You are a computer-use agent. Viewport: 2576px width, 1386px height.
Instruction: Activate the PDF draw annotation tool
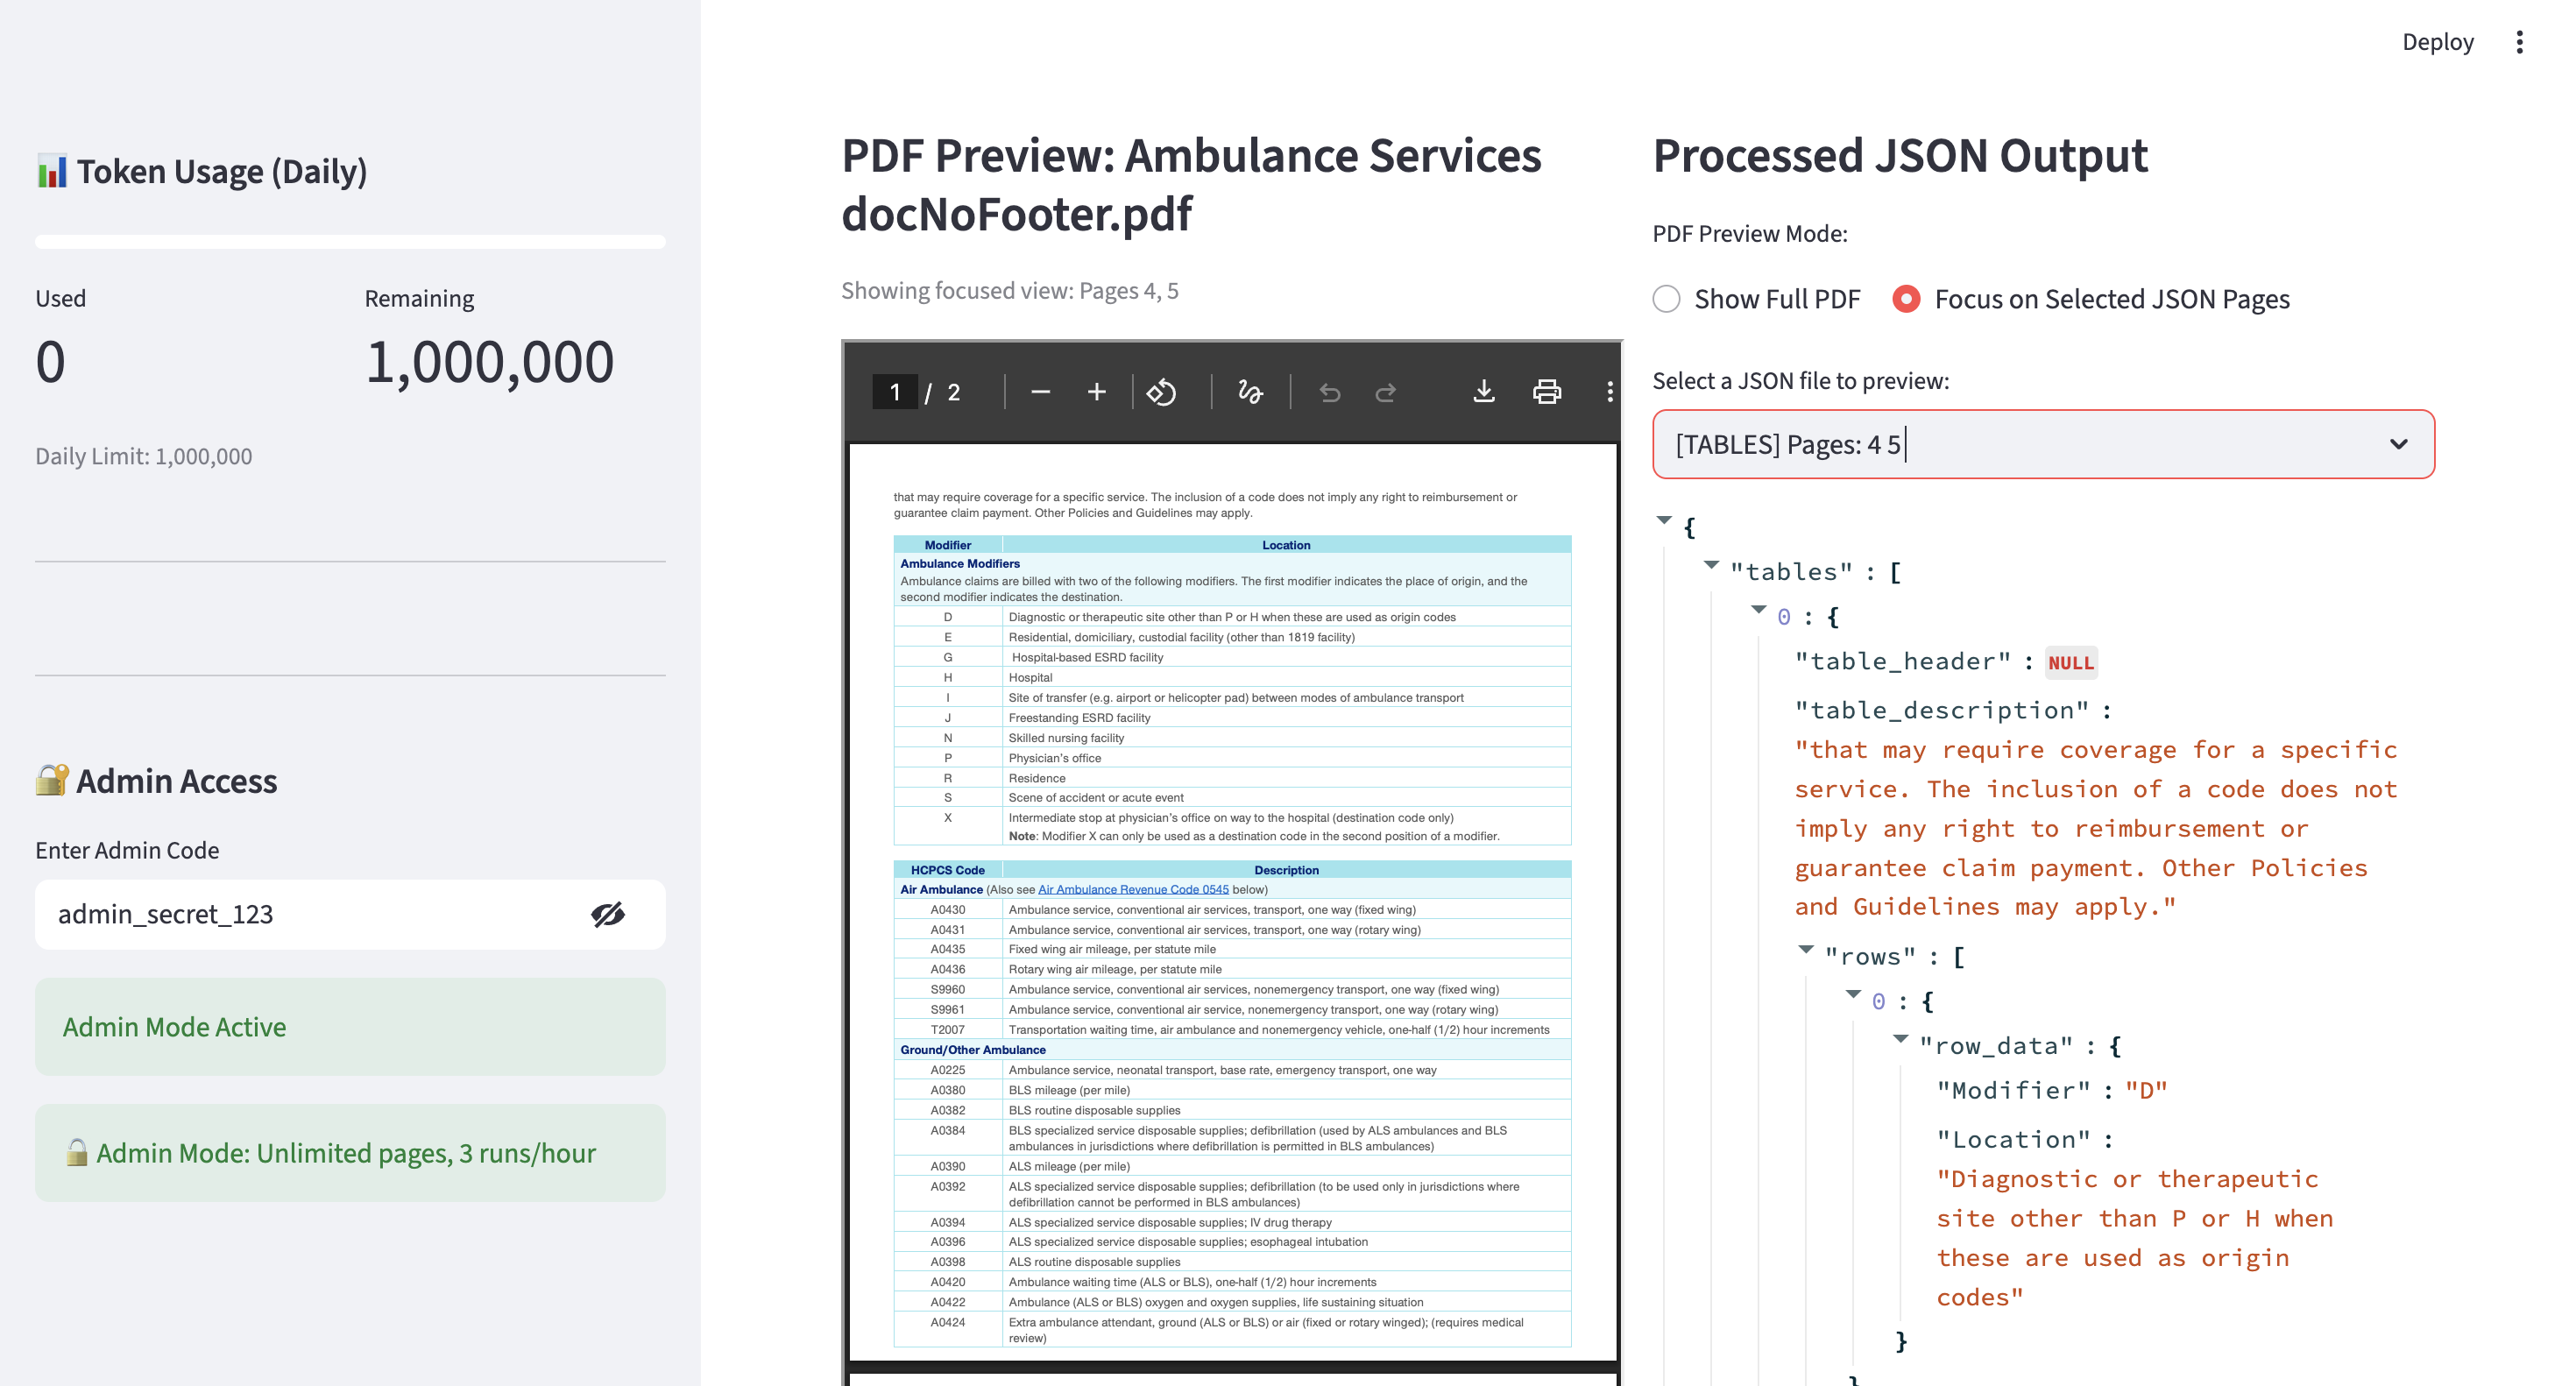point(1250,392)
